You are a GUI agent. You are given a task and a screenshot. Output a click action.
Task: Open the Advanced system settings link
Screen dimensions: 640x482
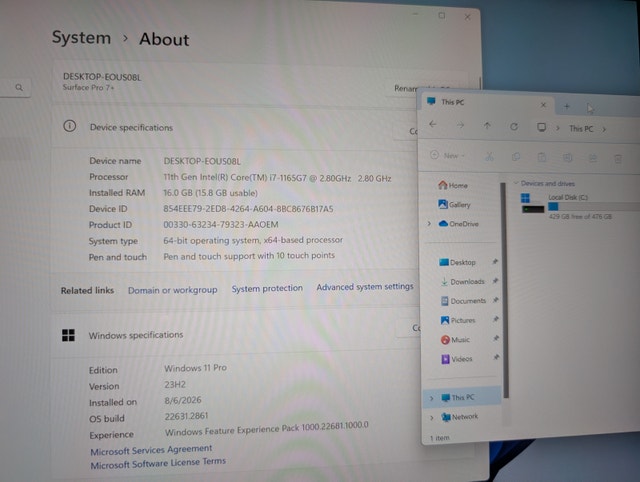click(365, 287)
